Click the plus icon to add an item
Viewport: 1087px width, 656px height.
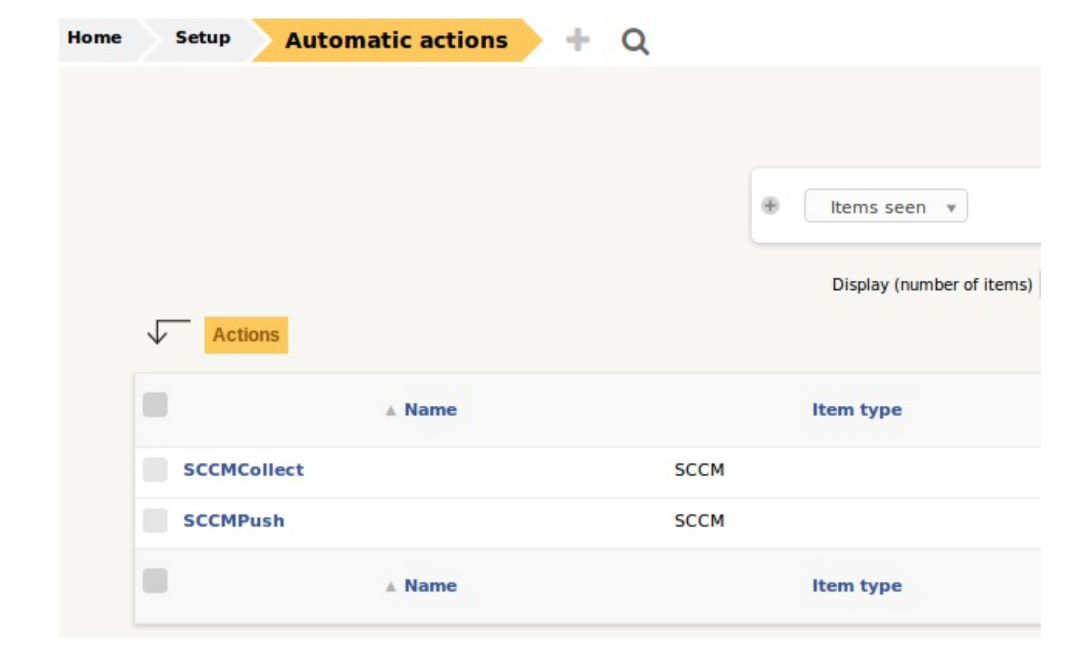[577, 40]
